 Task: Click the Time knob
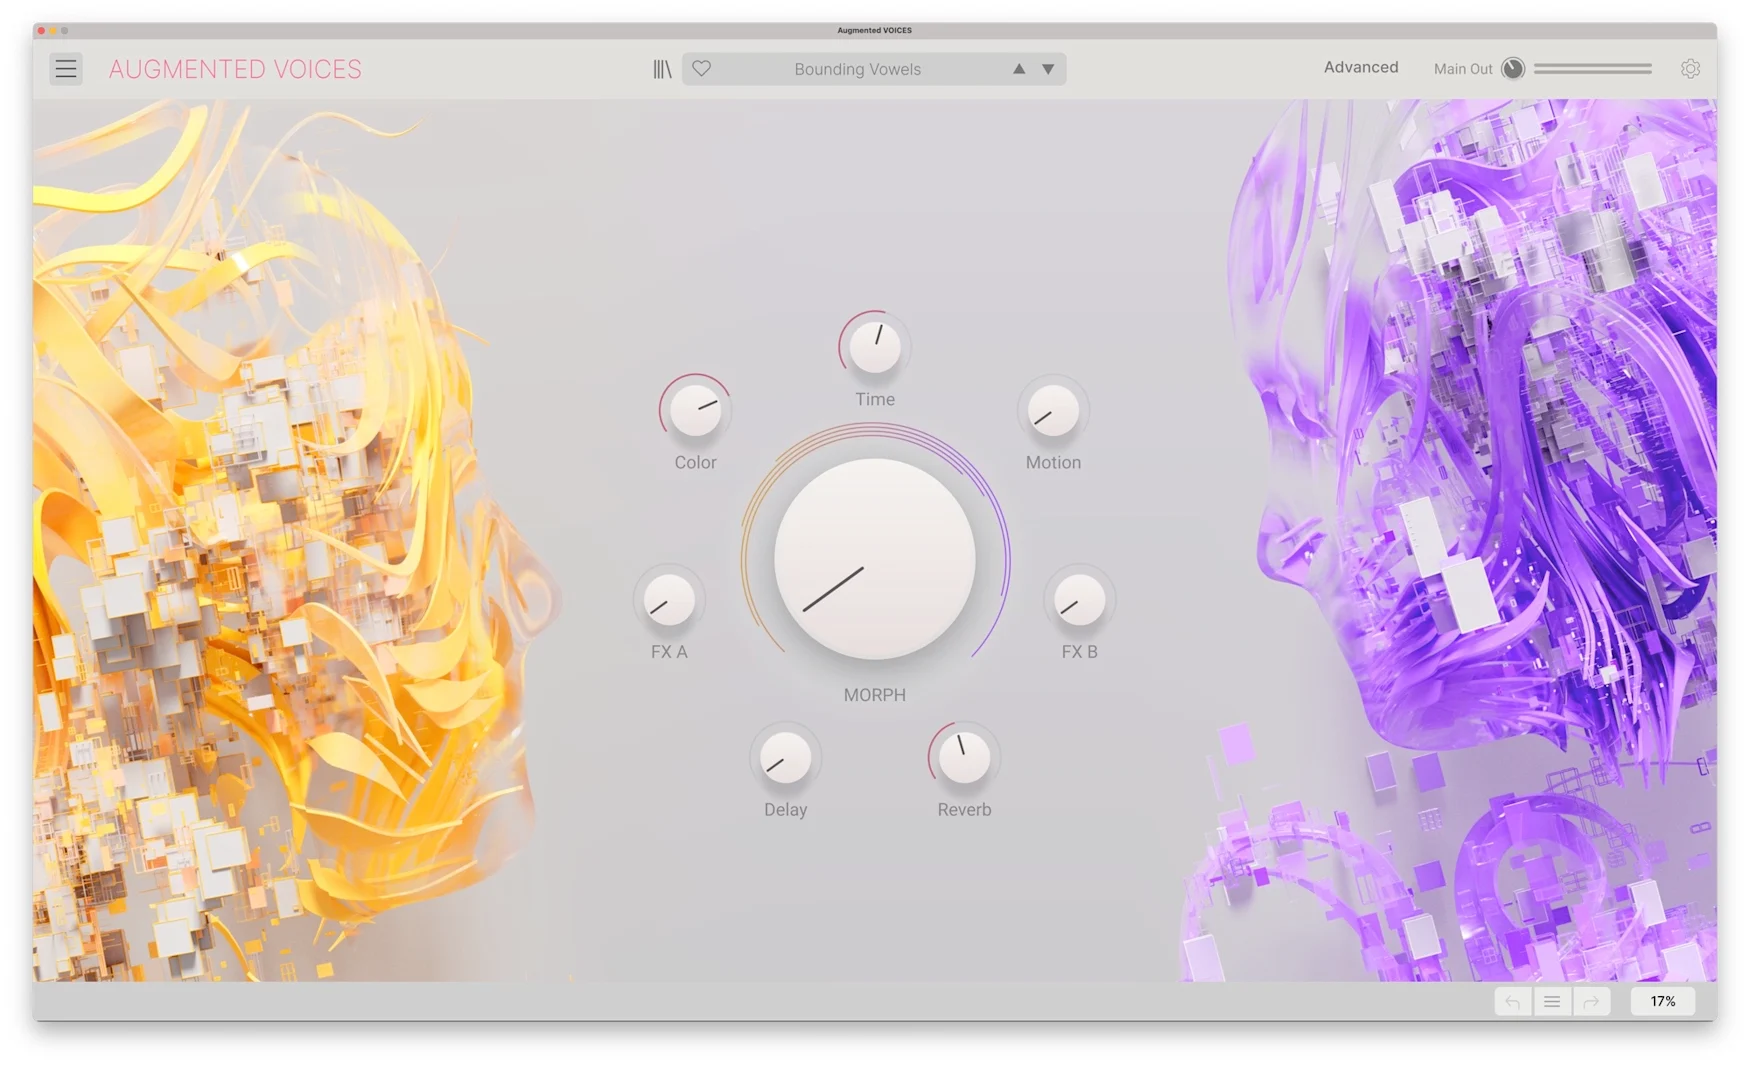(875, 348)
